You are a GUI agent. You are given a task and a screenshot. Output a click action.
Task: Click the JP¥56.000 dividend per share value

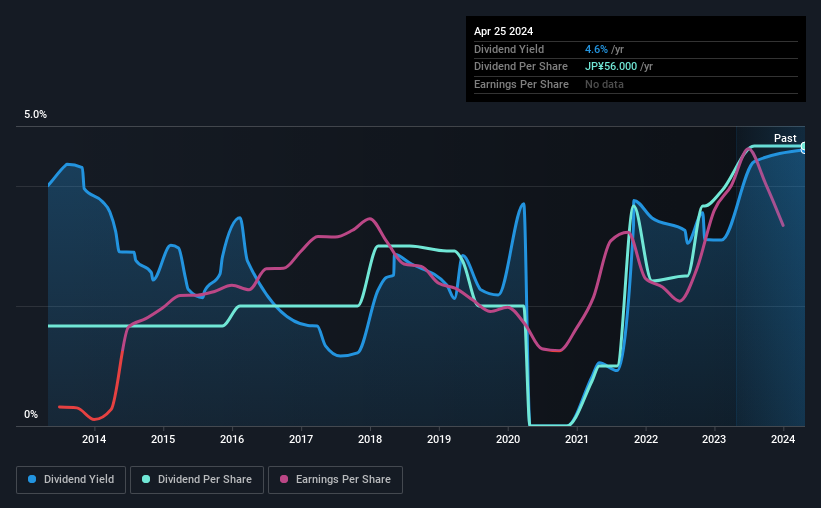click(x=611, y=67)
